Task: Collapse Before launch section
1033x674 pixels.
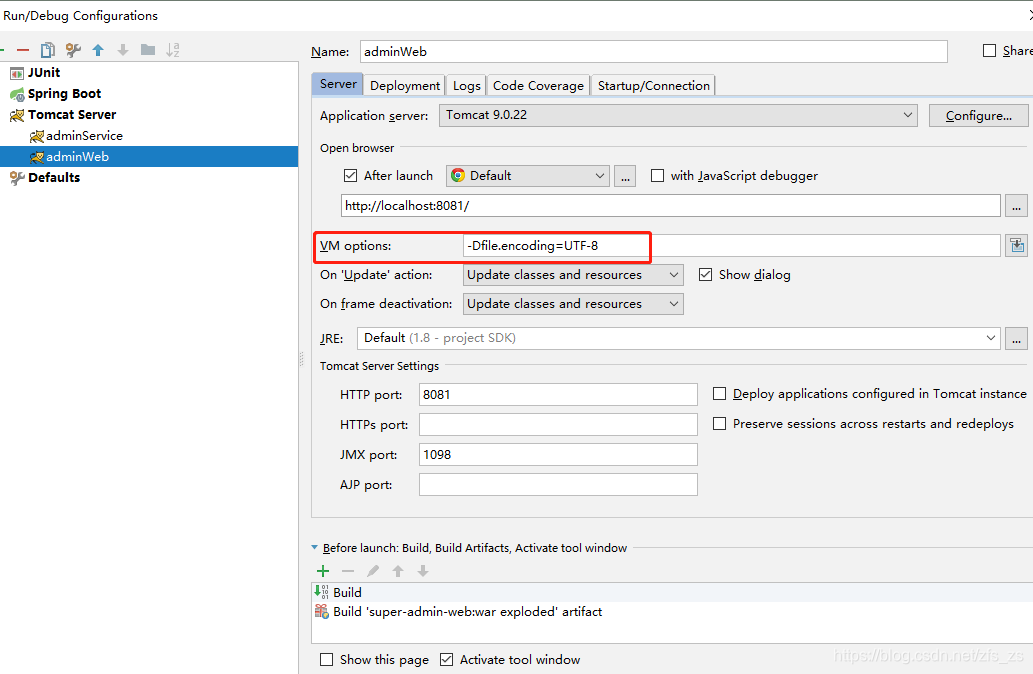Action: coord(314,548)
